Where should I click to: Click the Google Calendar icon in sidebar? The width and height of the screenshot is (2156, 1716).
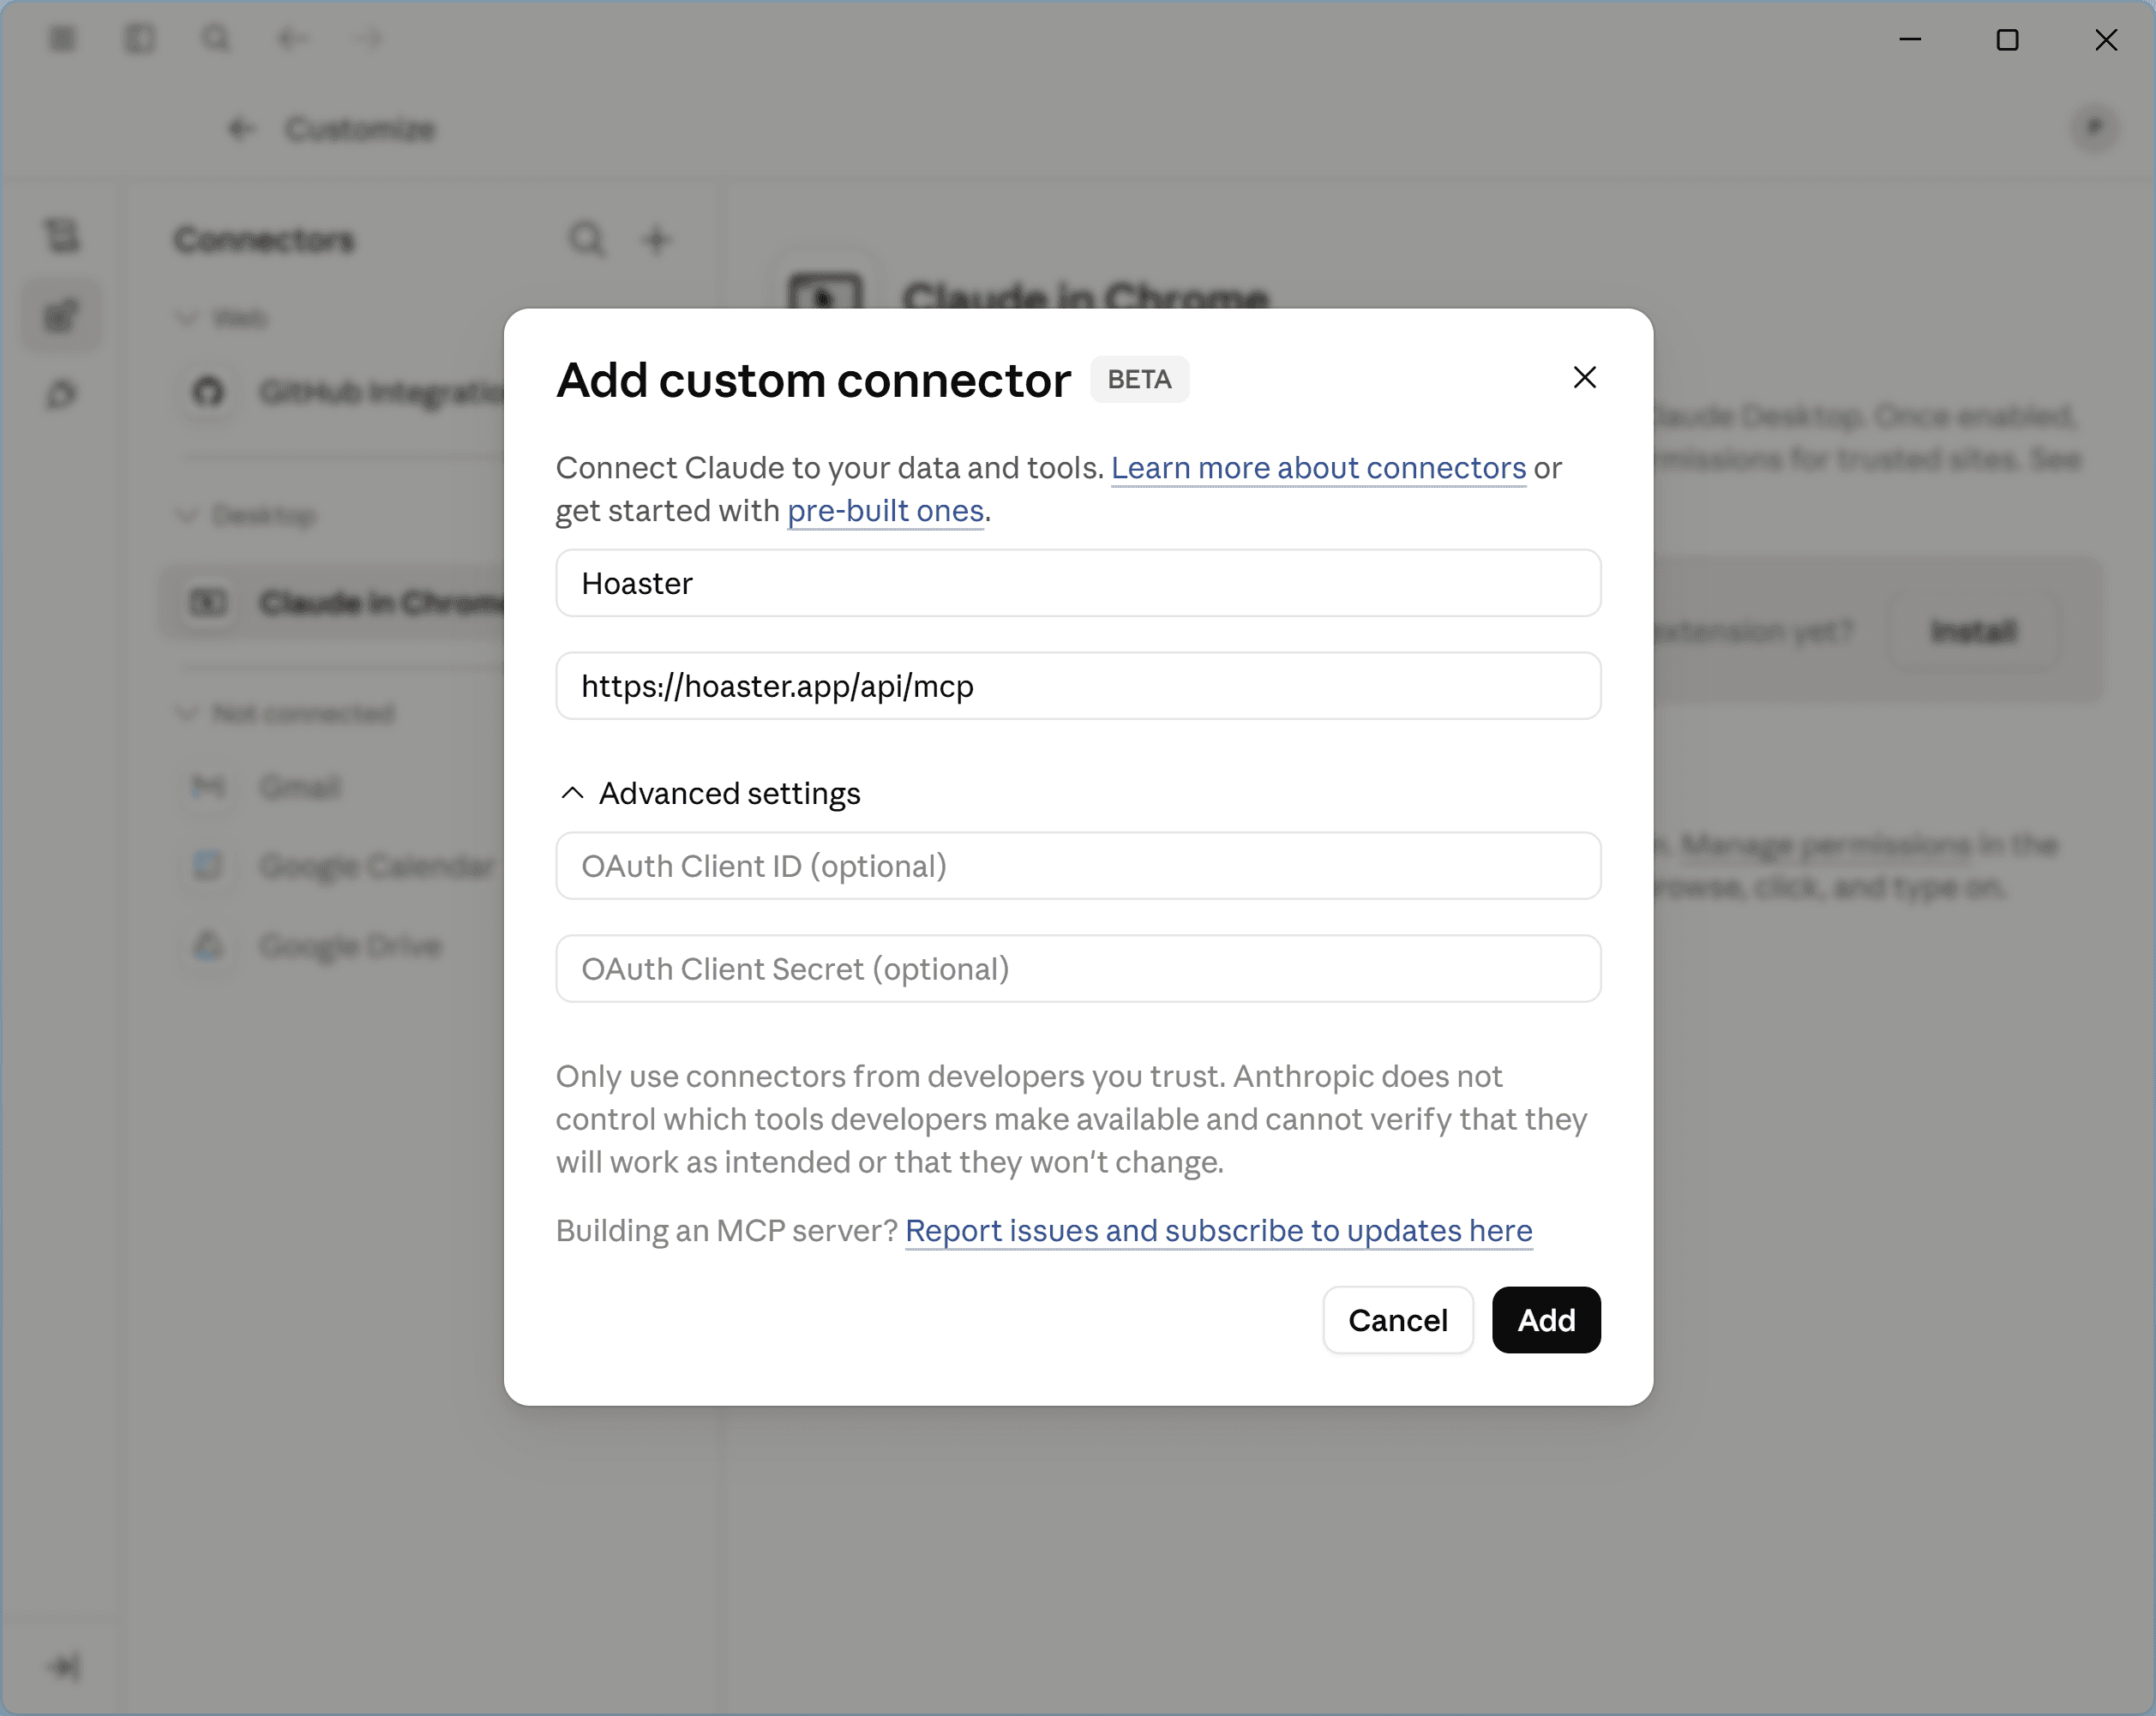208,865
